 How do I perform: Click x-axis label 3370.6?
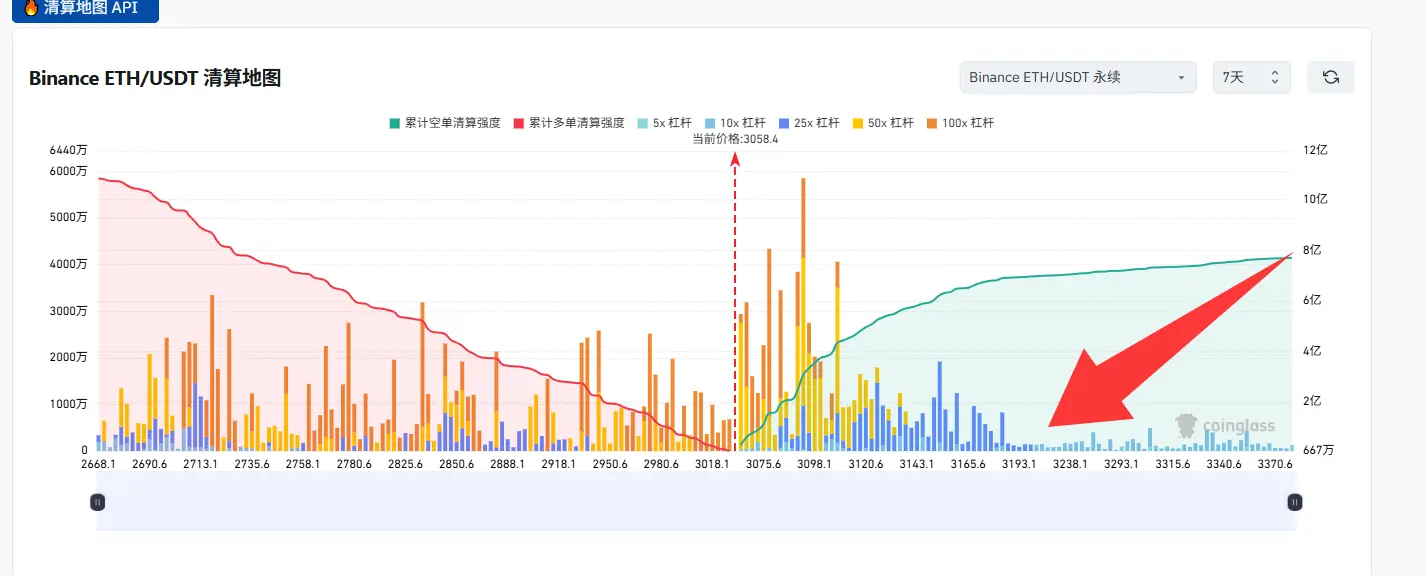[1276, 464]
